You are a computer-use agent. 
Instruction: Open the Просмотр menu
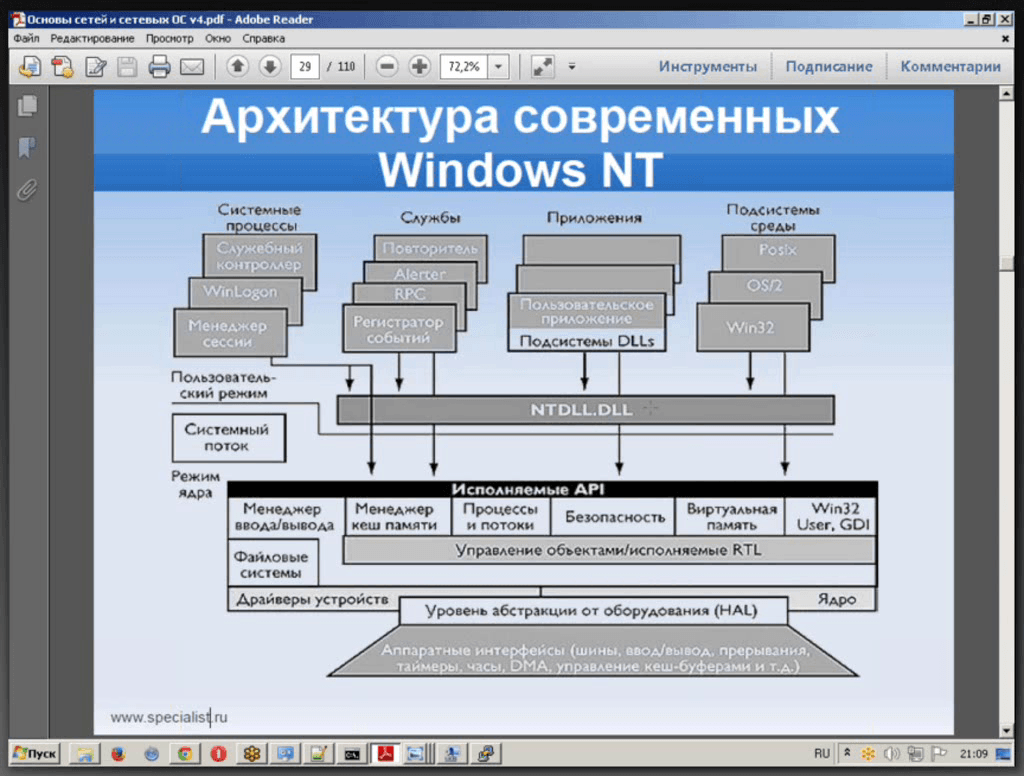169,39
